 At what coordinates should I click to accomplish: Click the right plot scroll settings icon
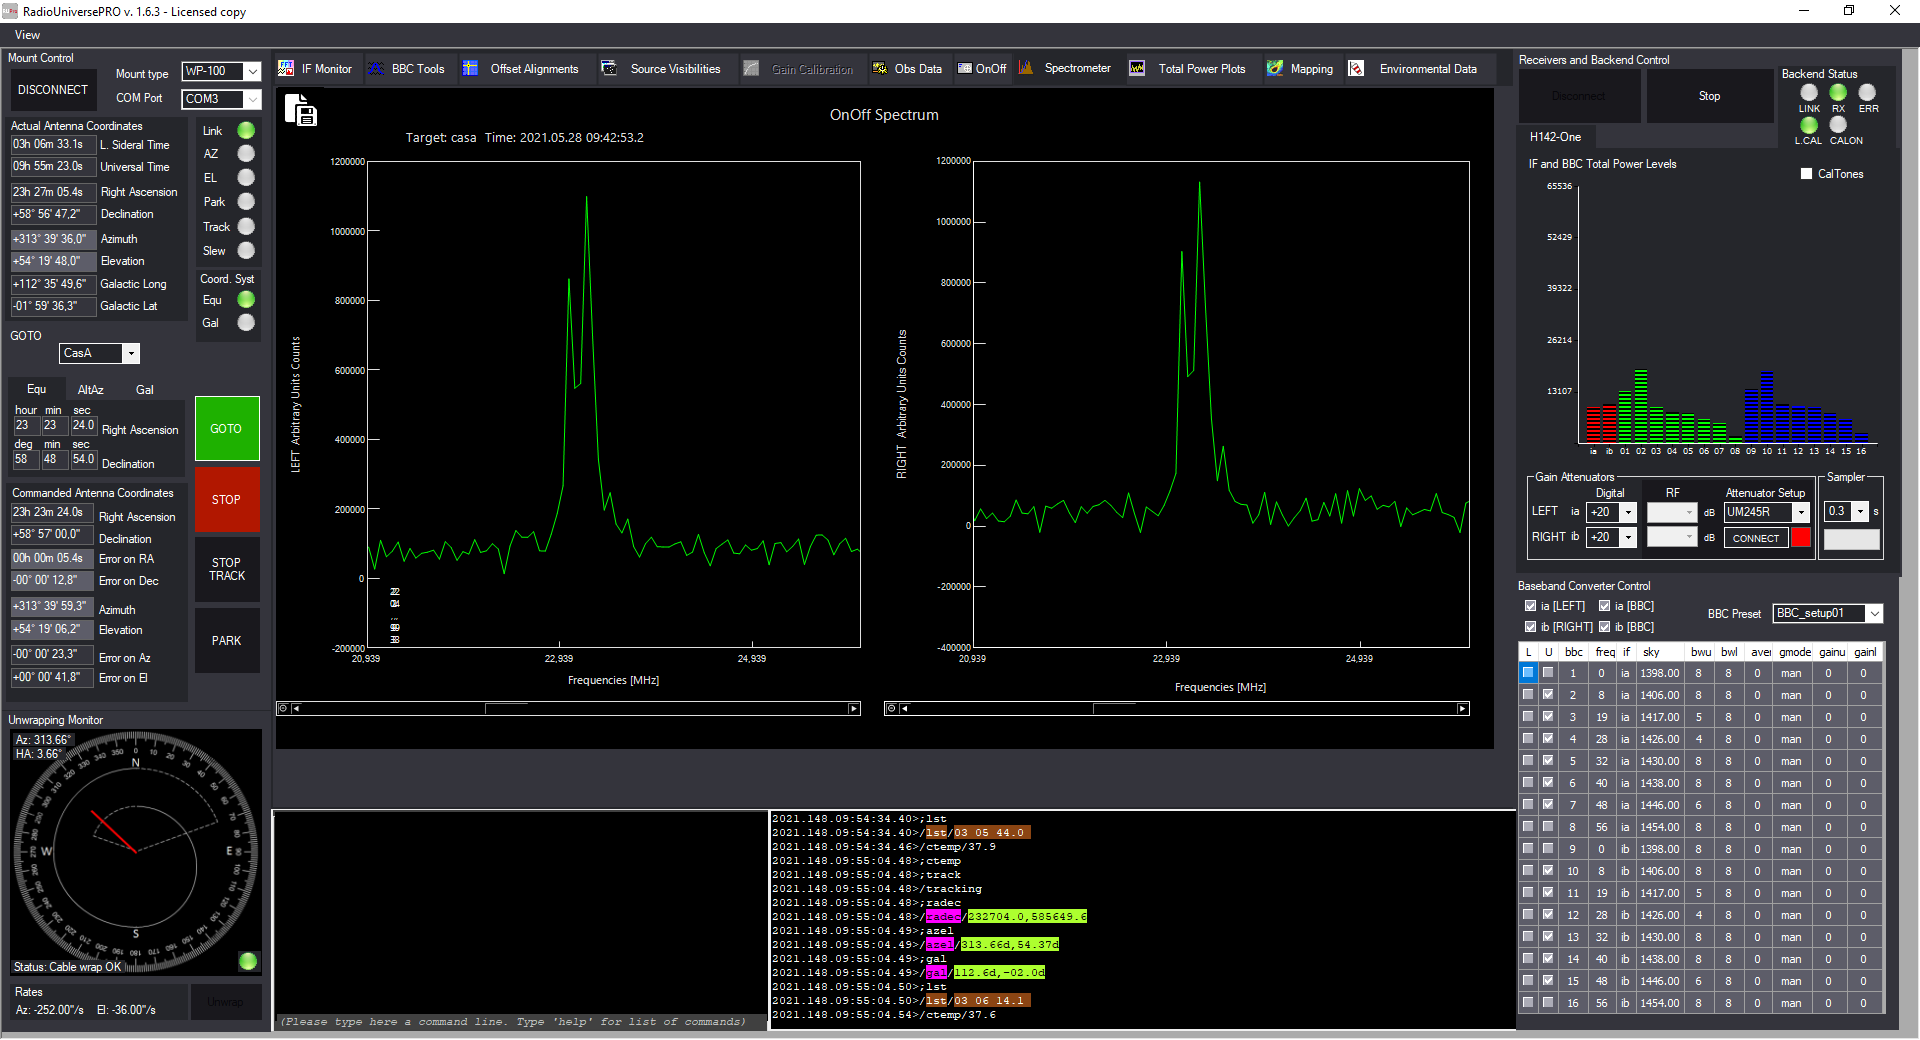[891, 708]
